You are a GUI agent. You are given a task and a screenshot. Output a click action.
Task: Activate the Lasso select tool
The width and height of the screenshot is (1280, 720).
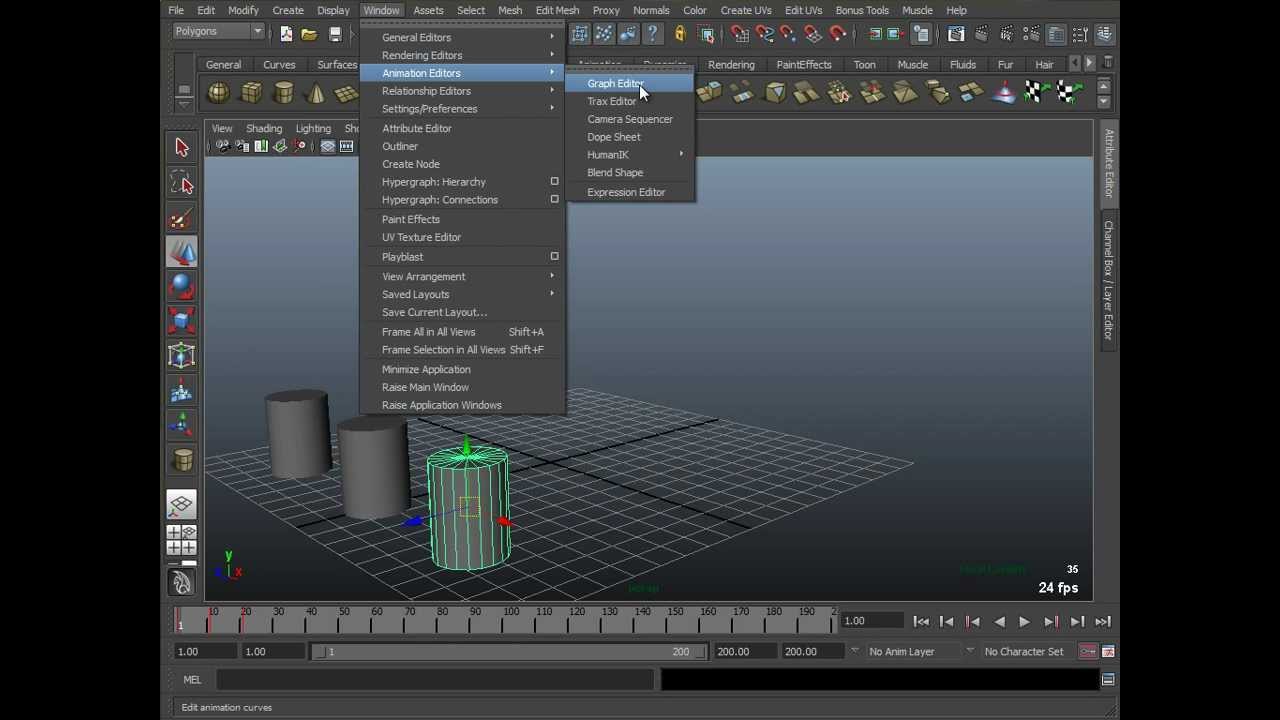pos(182,183)
